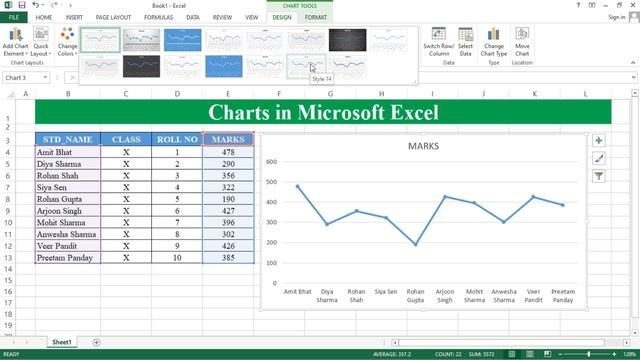The width and height of the screenshot is (640, 360).
Task: Open Change Colors palette
Action: tap(67, 42)
